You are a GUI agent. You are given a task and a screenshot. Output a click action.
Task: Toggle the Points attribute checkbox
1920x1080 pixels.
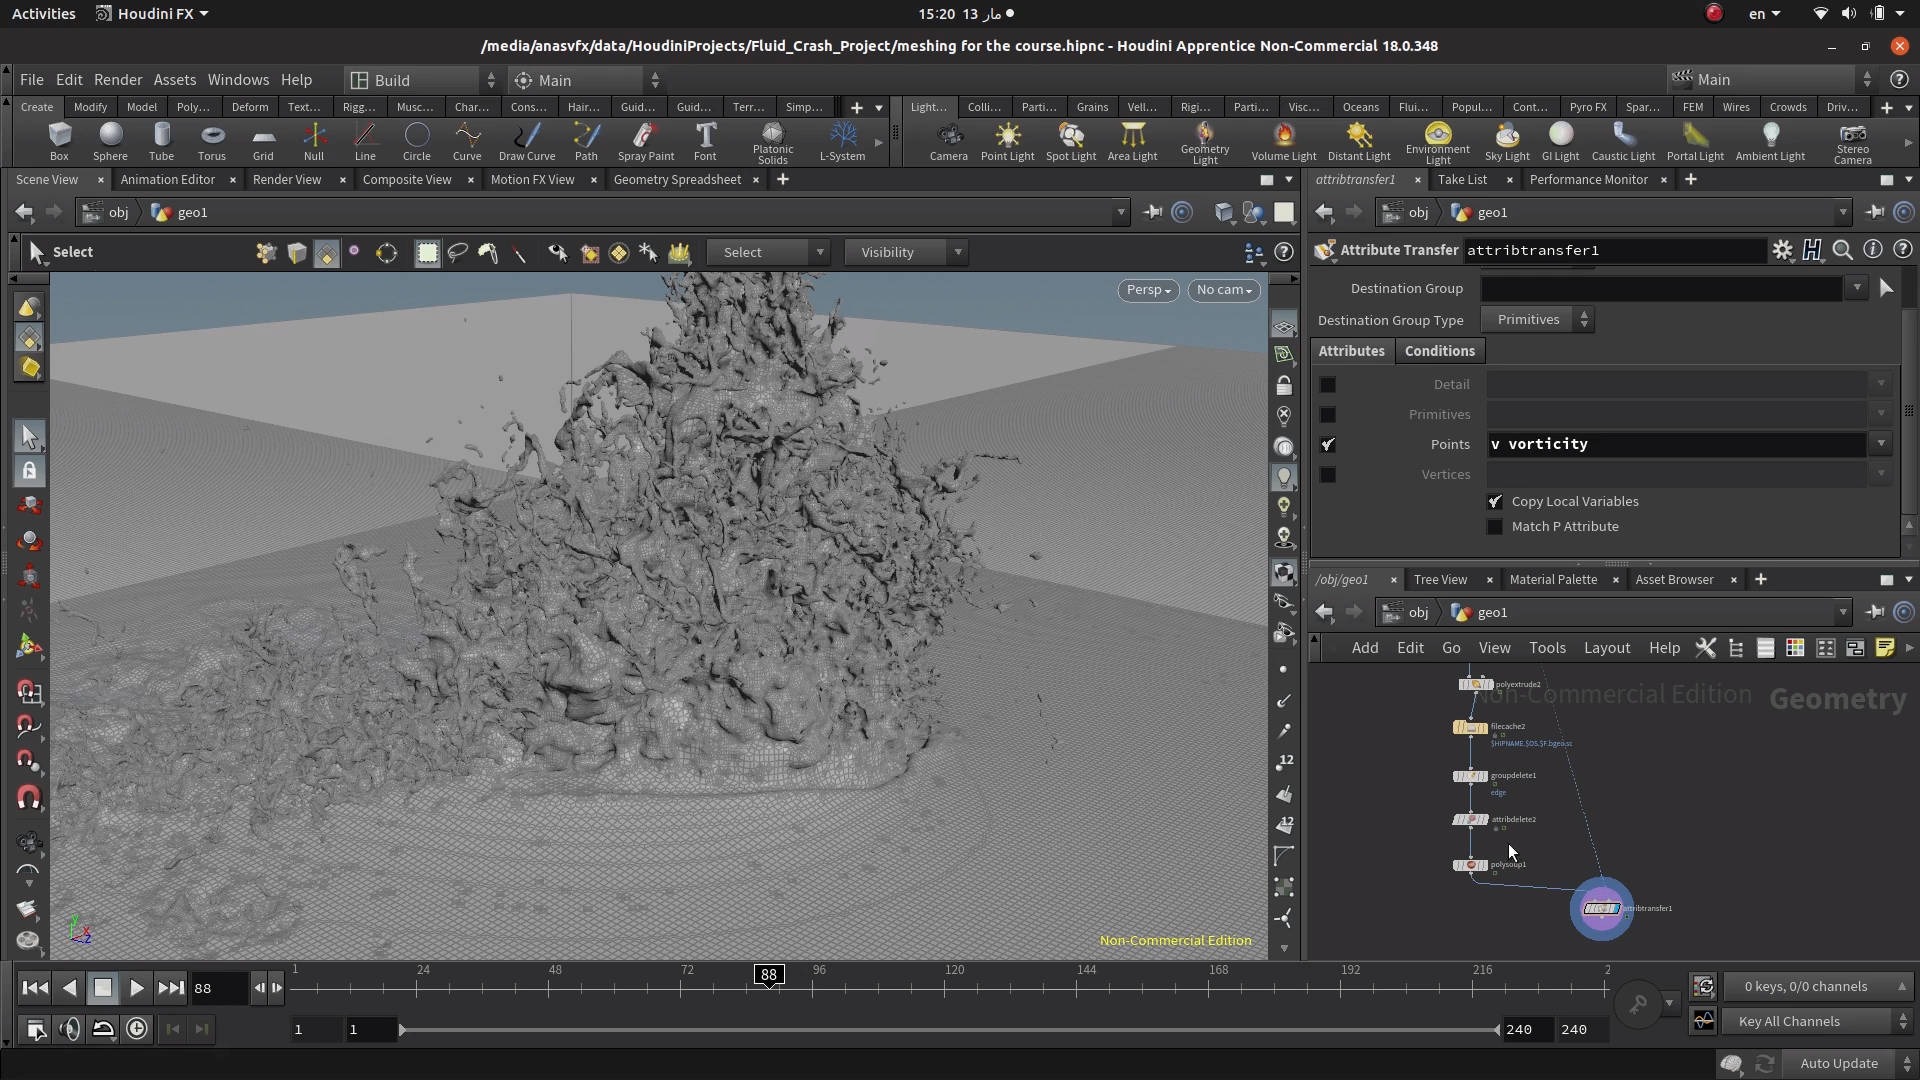[1328, 444]
